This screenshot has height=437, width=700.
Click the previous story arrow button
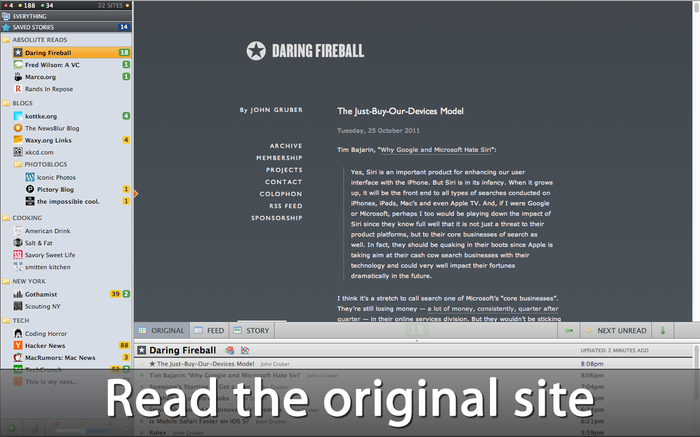coord(569,330)
